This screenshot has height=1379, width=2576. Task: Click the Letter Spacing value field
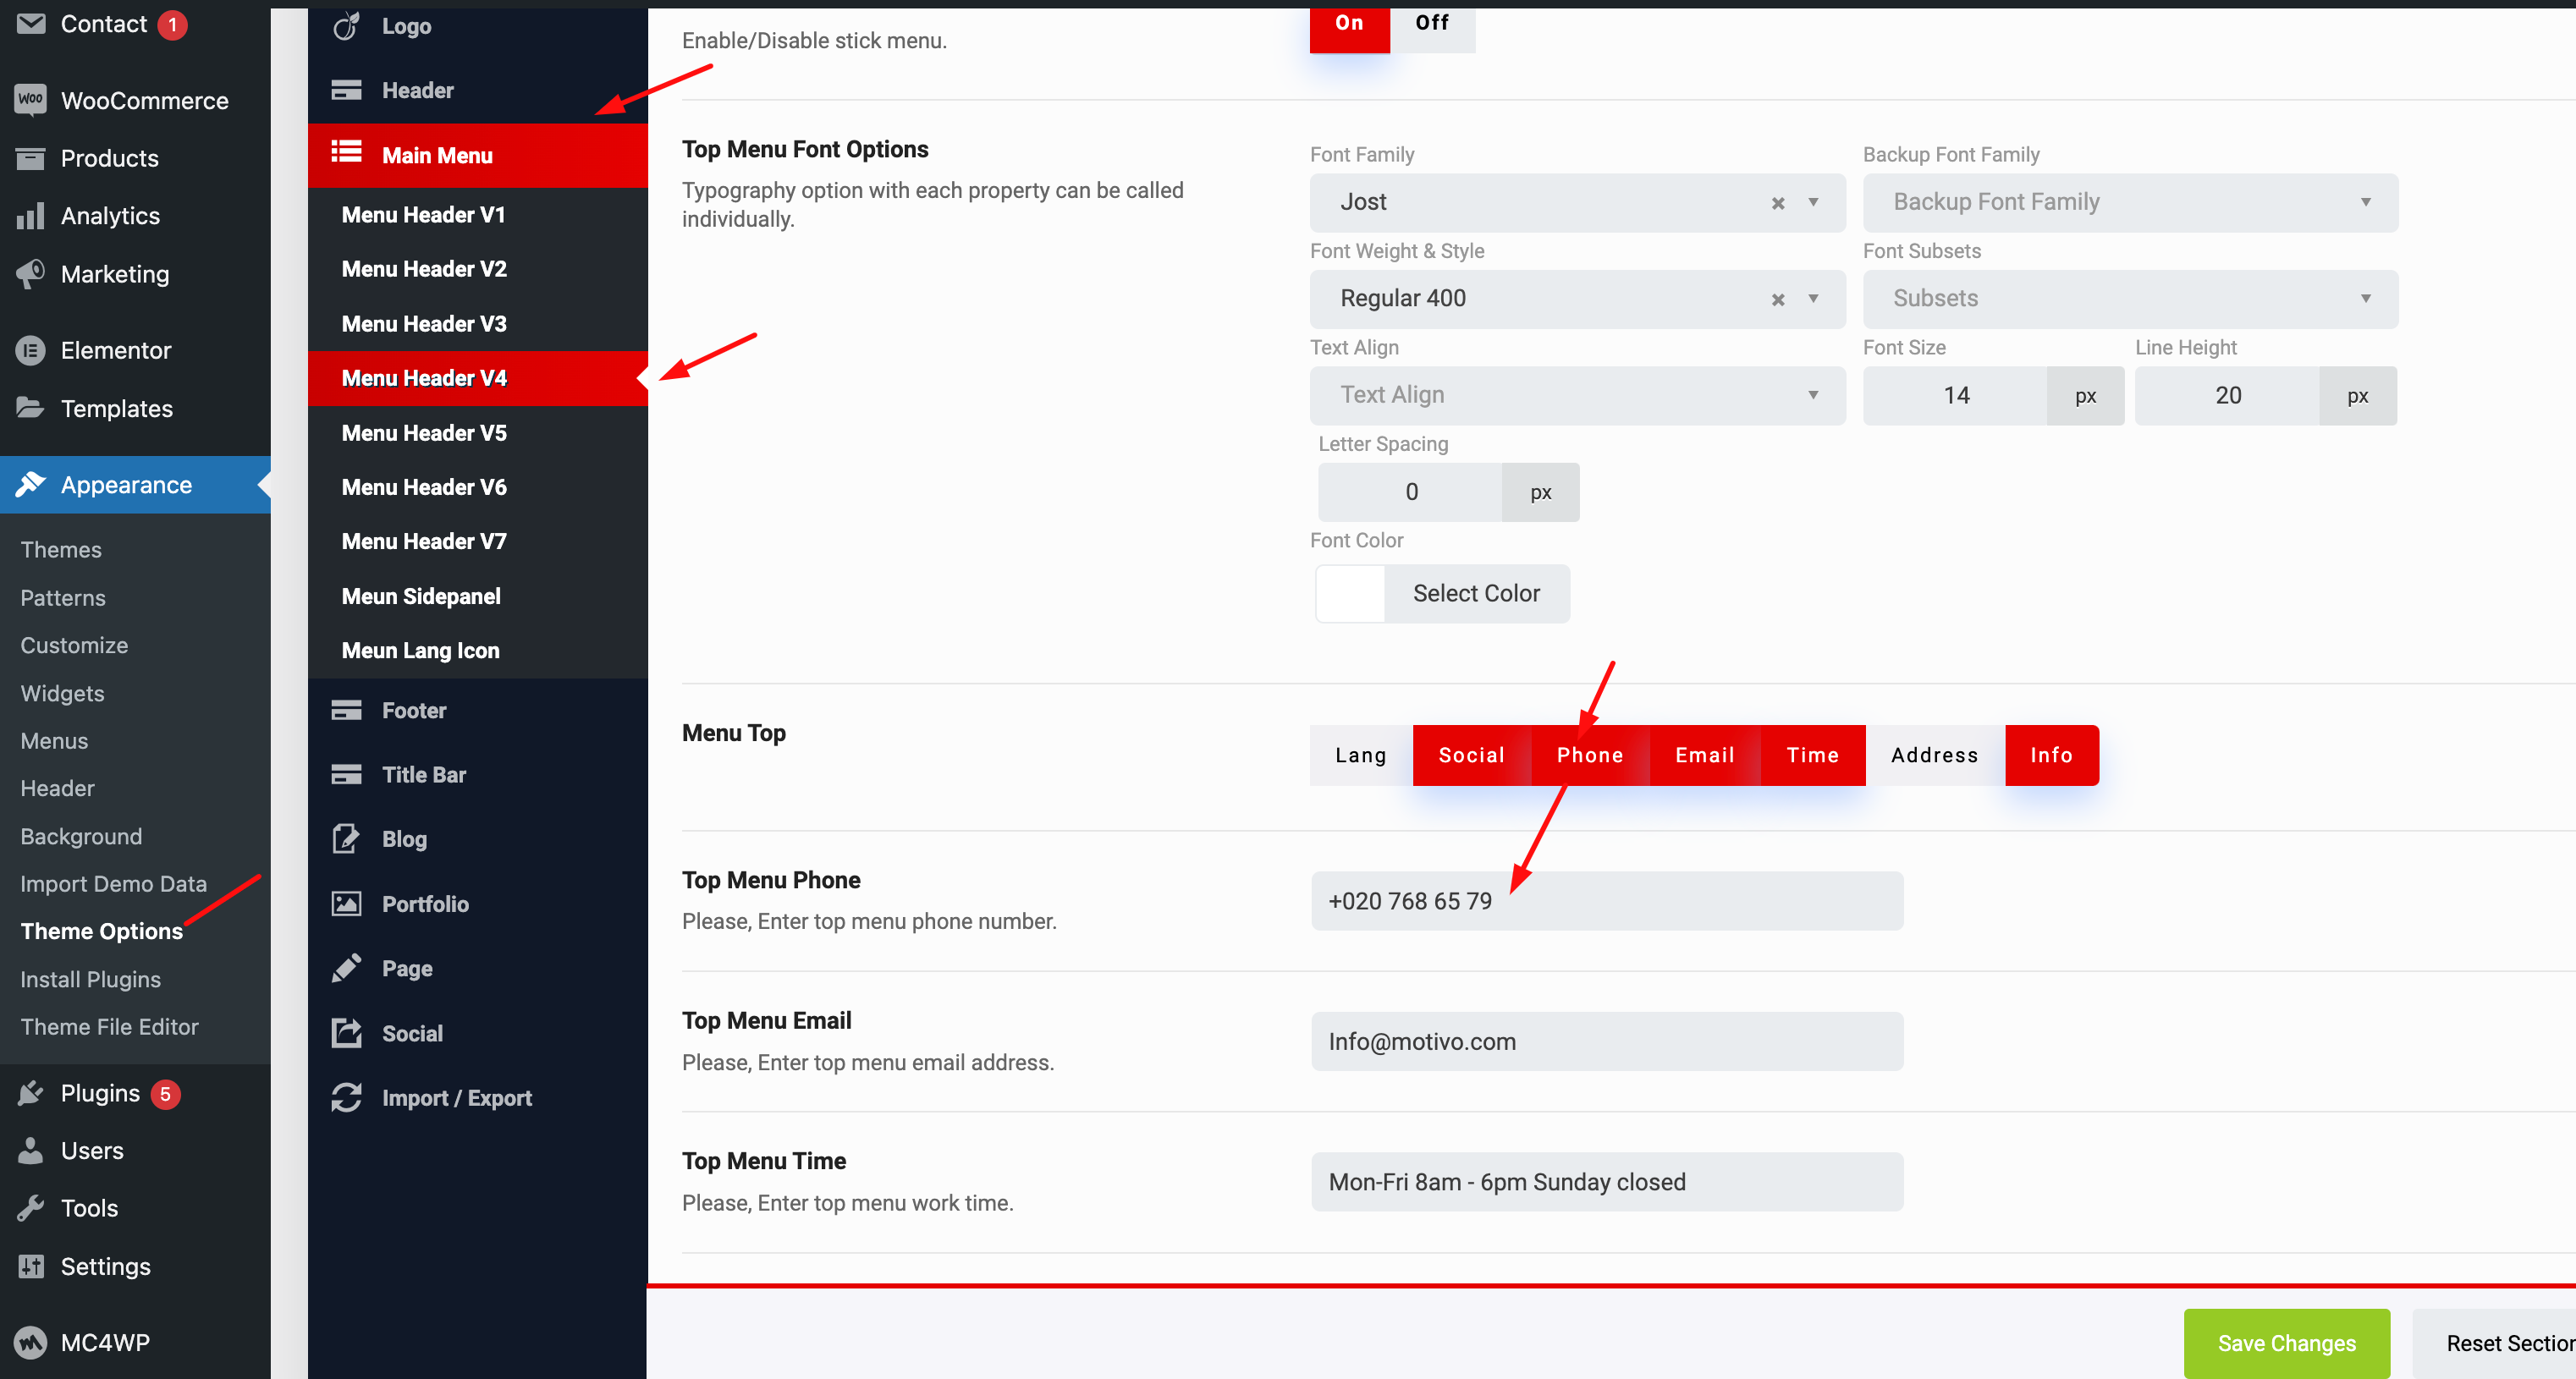[x=1410, y=492]
